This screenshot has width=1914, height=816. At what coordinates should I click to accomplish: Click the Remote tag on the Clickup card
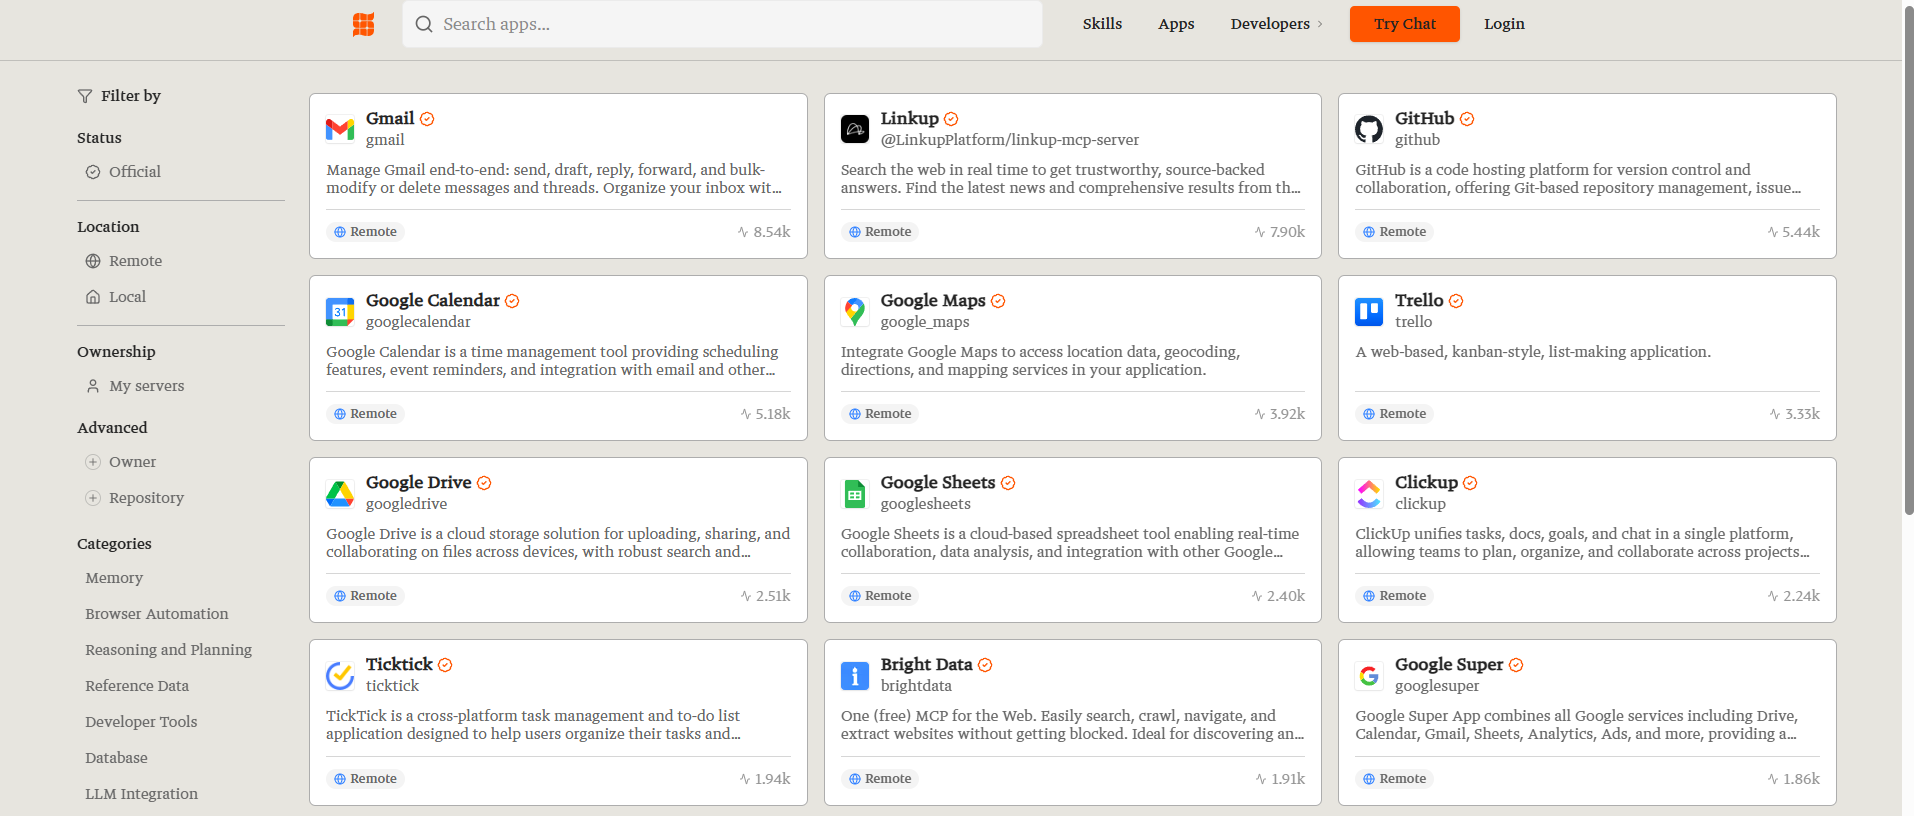pyautogui.click(x=1395, y=596)
